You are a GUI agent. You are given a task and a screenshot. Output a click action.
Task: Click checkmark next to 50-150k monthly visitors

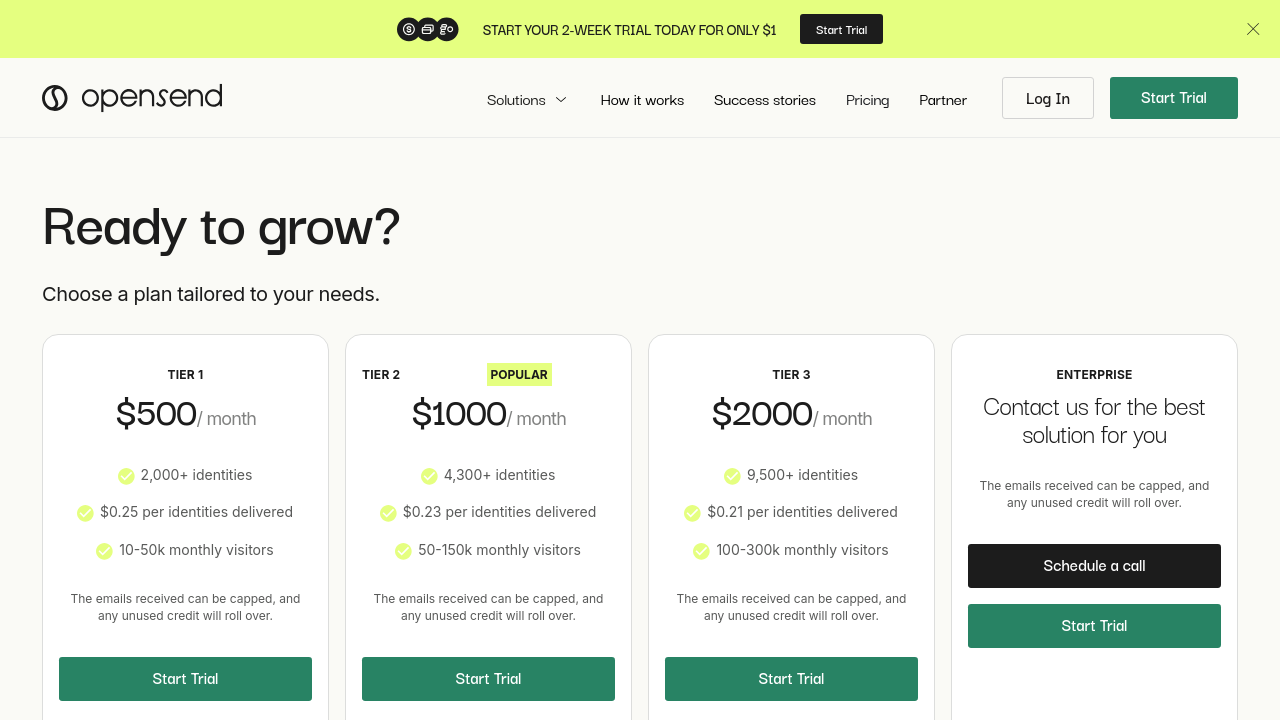[x=403, y=551]
